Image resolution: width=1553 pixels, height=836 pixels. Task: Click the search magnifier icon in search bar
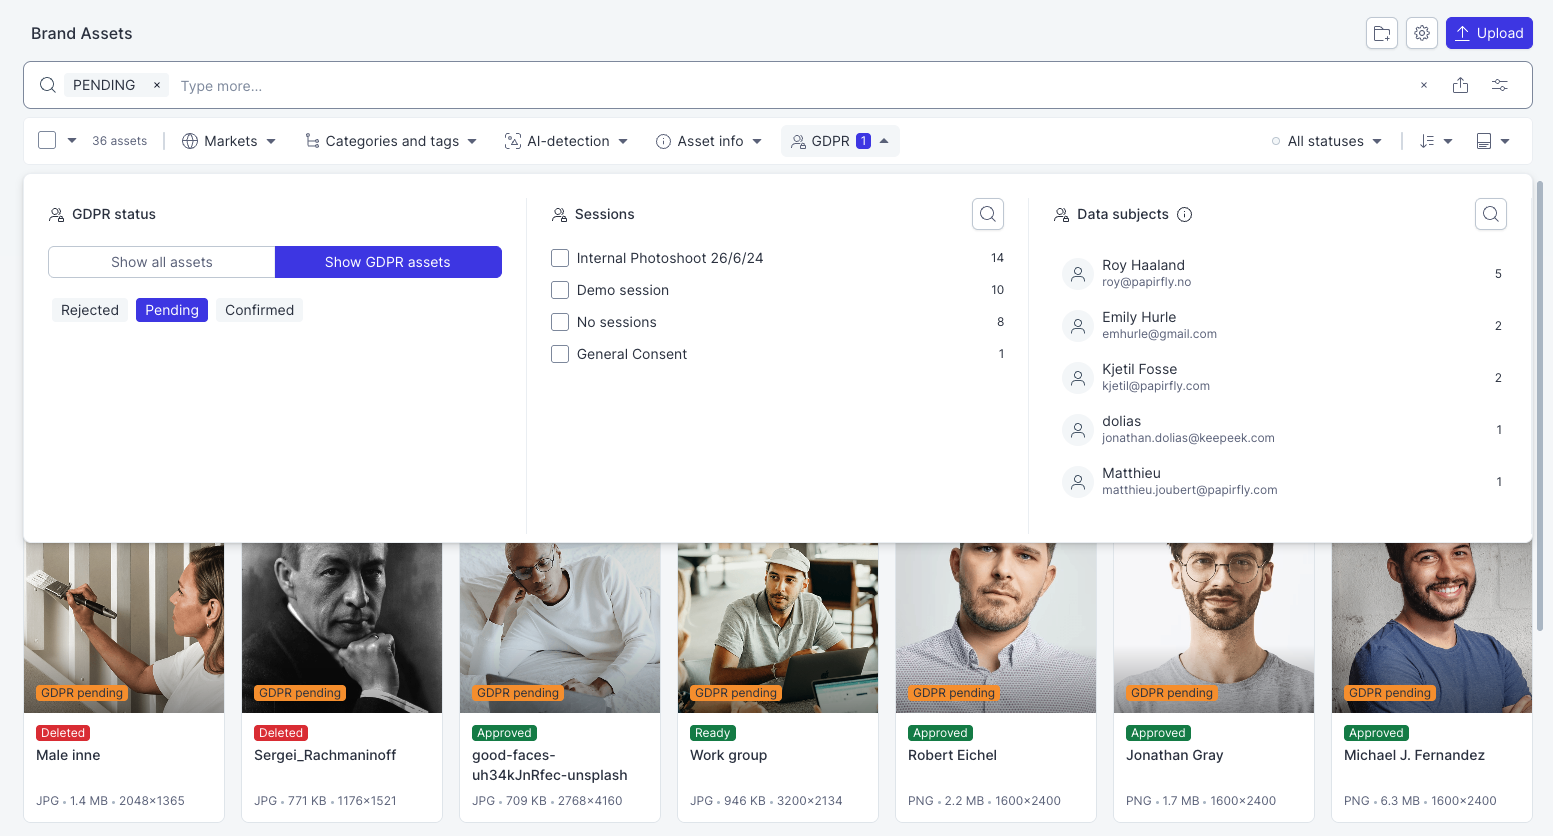[x=47, y=85]
